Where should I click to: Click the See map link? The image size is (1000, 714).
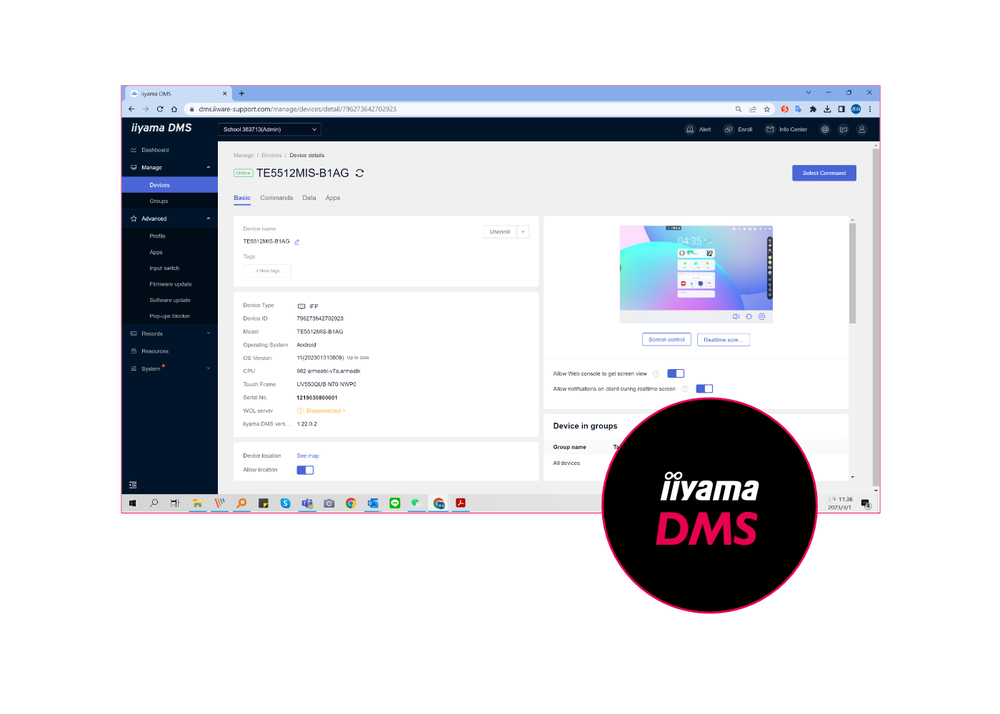308,456
